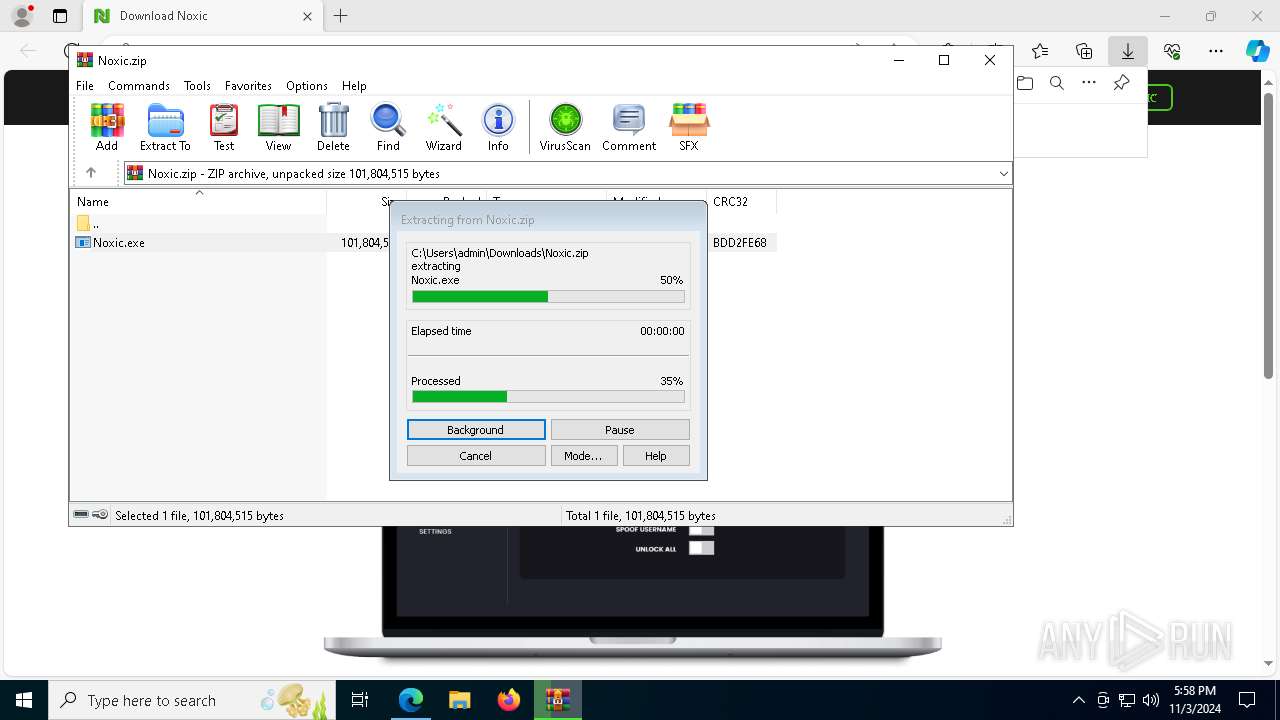Screen dimensions: 1280x720
Task: Open Edge profile icon
Action: [x=22, y=16]
